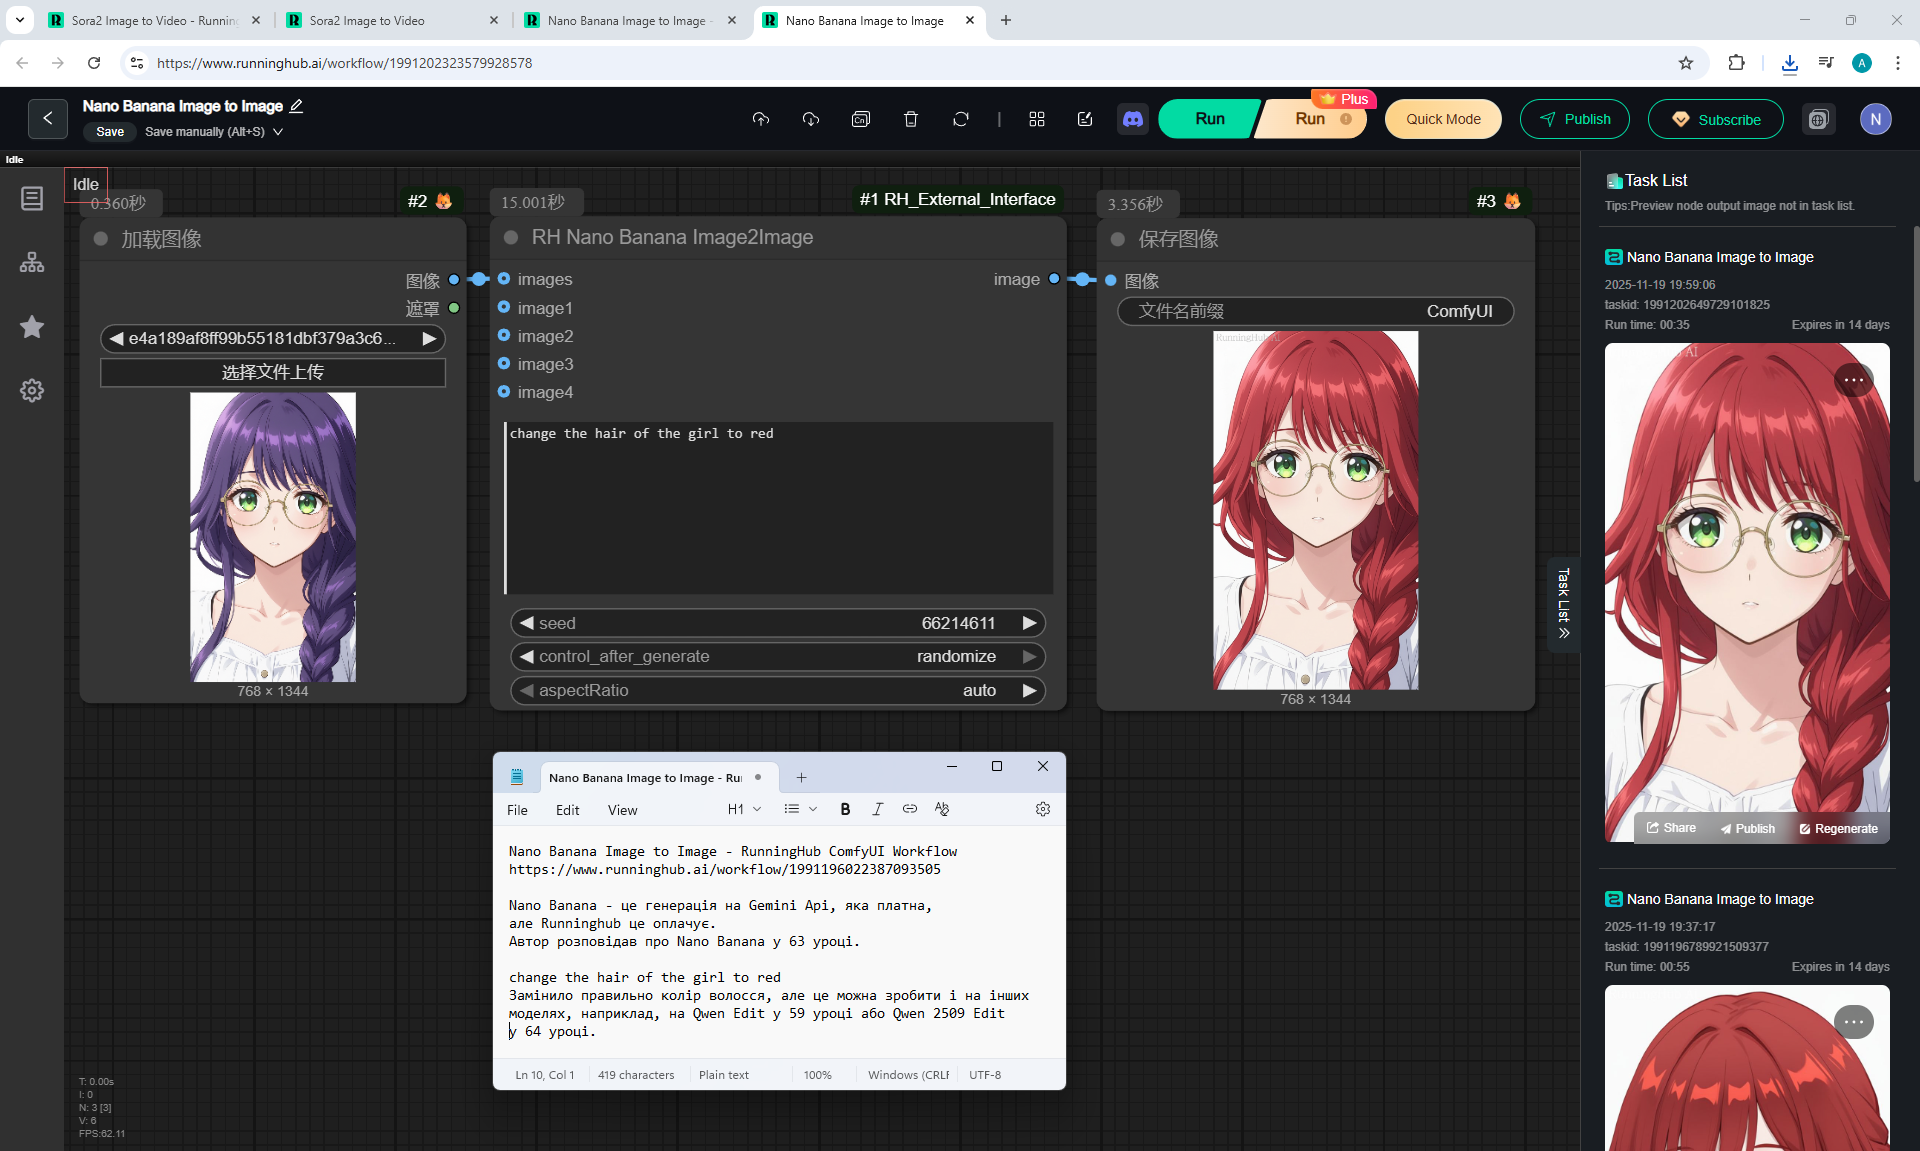Click the prompt text area in node
The image size is (1920, 1151).
778,507
